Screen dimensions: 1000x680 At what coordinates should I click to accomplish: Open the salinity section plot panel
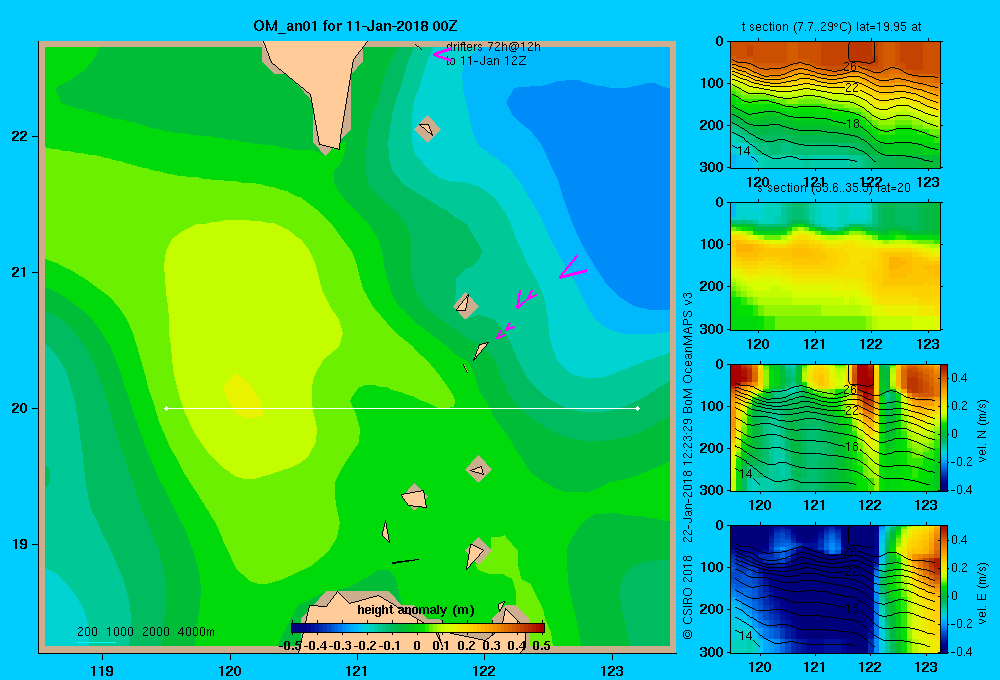point(835,266)
